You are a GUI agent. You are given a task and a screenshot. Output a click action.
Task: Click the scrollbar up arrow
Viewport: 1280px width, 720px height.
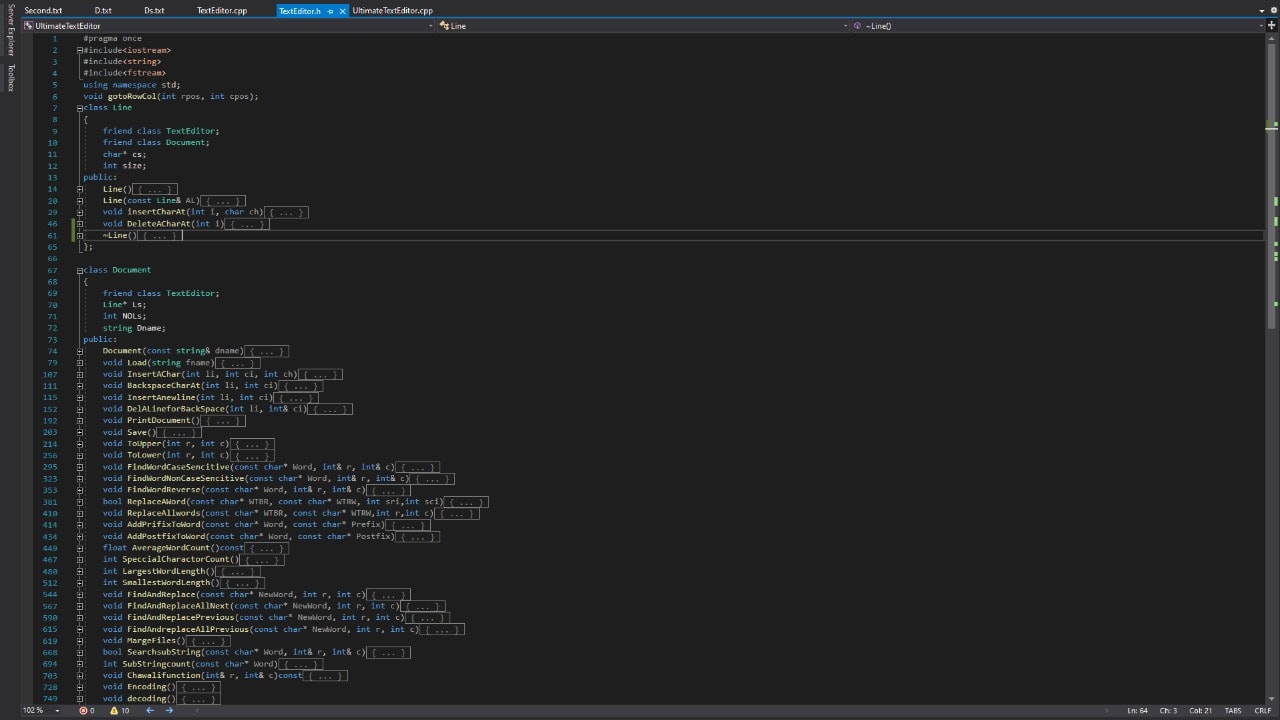[x=1272, y=39]
